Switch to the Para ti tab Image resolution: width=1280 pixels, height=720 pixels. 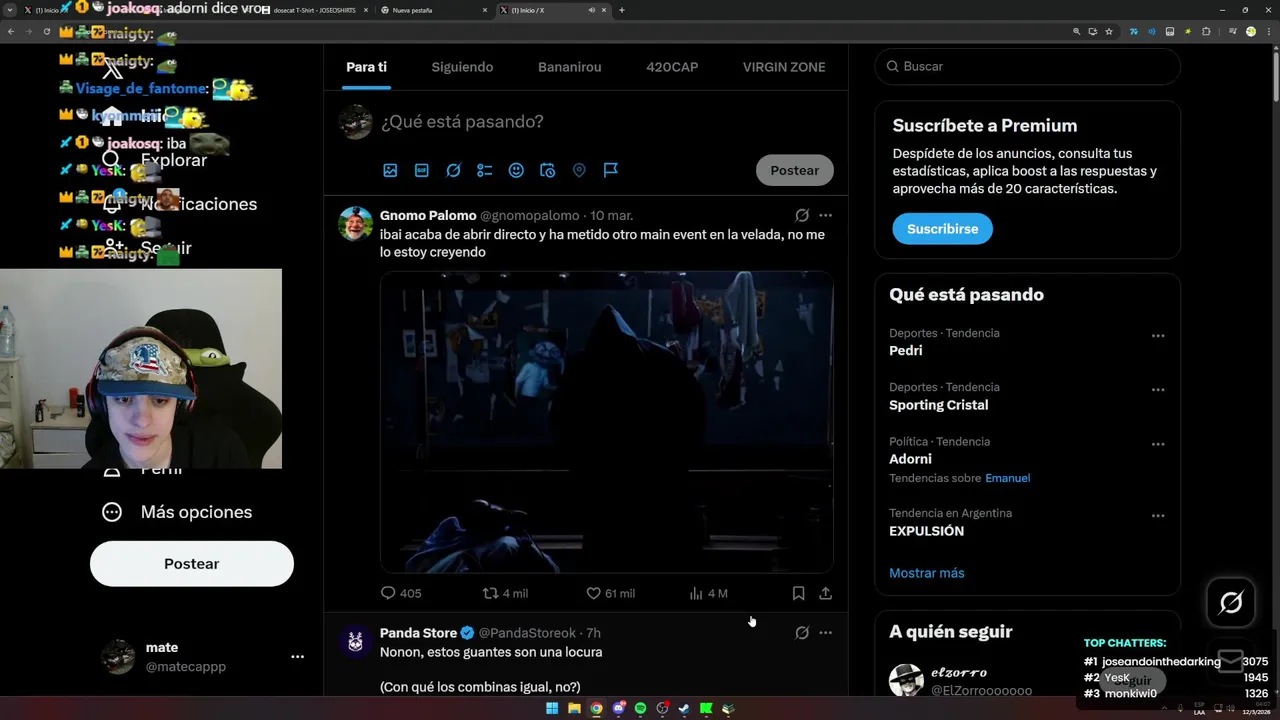[366, 67]
